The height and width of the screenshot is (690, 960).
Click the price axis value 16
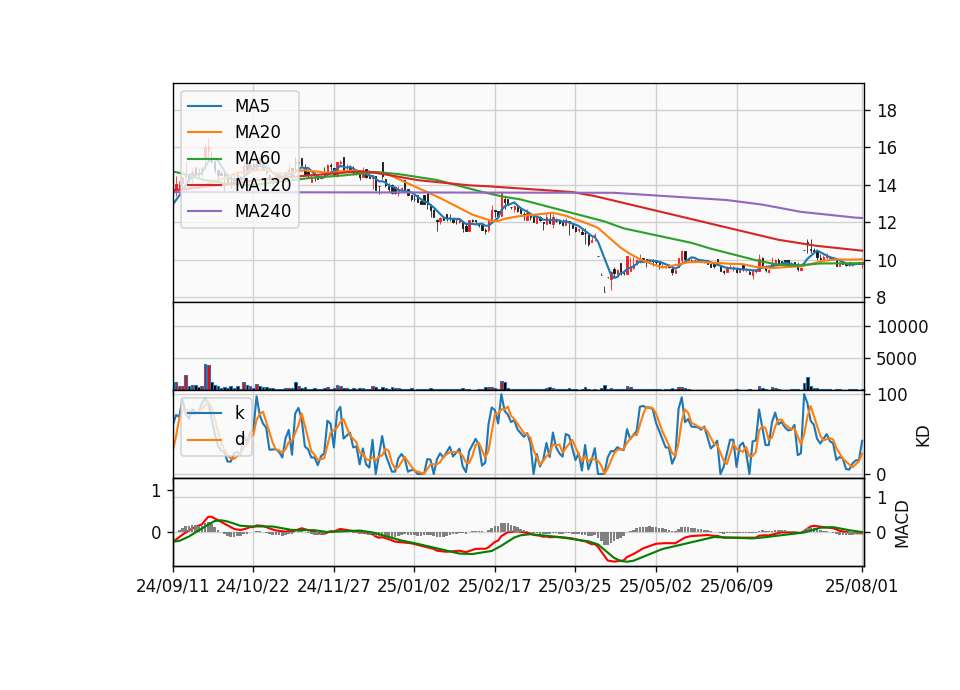887,148
